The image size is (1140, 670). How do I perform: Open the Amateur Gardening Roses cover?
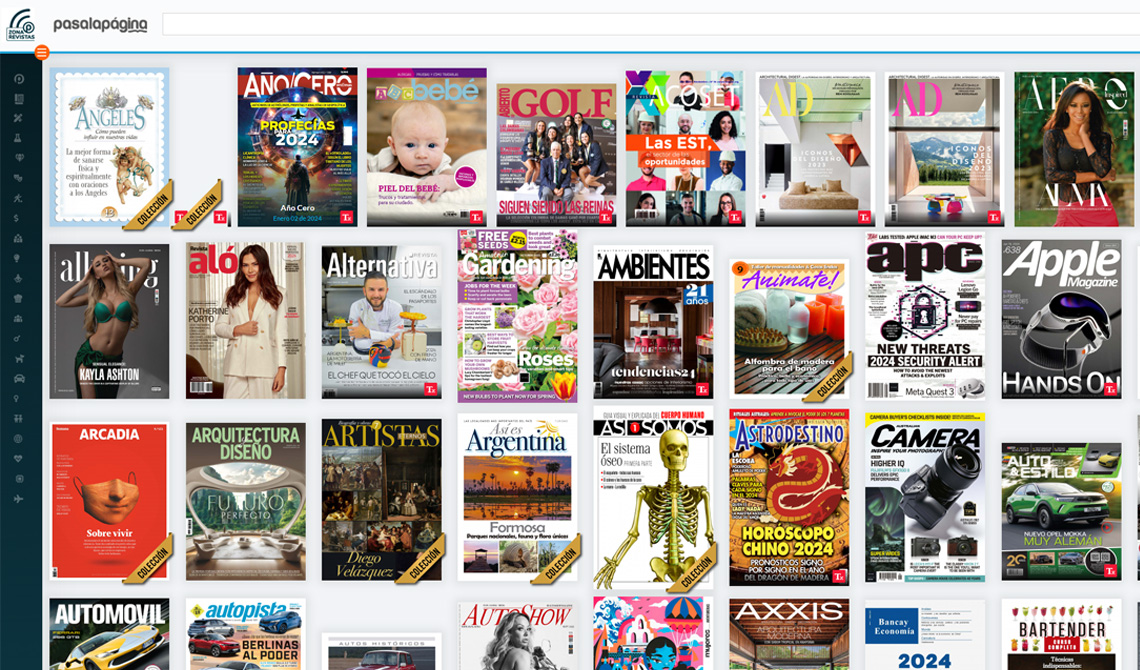coord(518,316)
